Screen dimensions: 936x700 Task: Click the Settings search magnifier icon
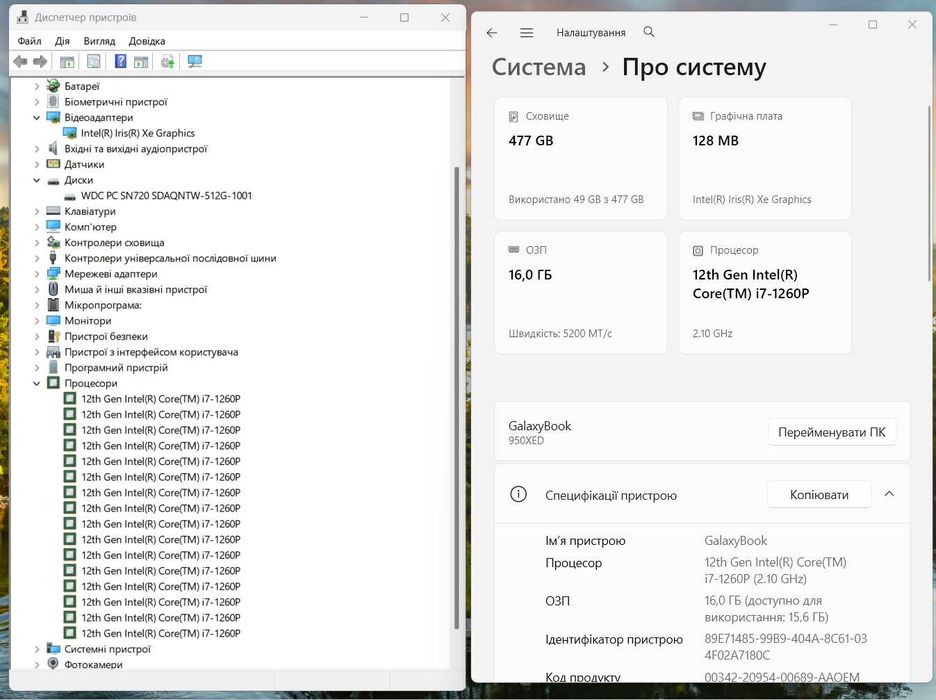pos(649,32)
